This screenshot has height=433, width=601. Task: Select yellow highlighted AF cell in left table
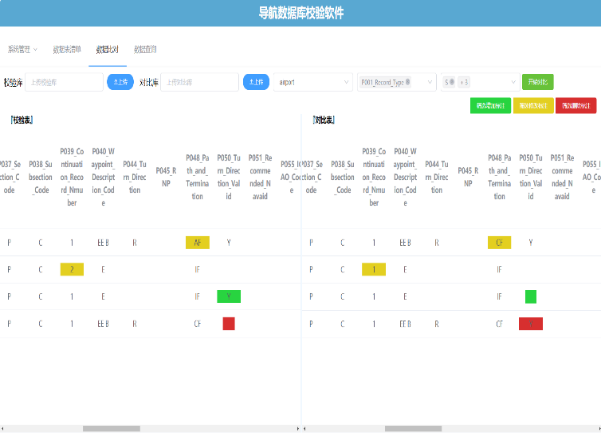[x=197, y=242]
